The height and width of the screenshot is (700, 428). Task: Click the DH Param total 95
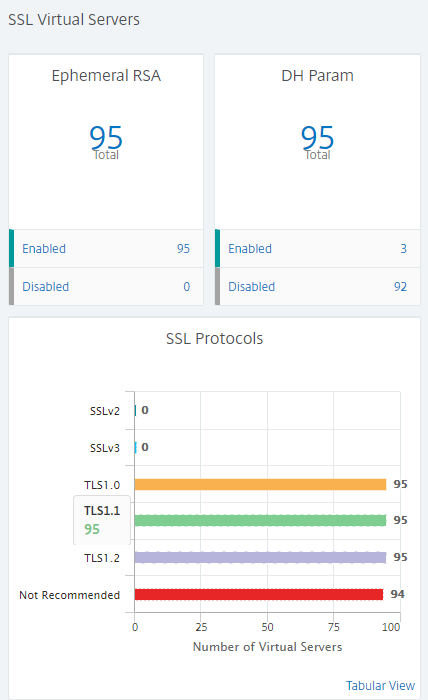pos(317,138)
